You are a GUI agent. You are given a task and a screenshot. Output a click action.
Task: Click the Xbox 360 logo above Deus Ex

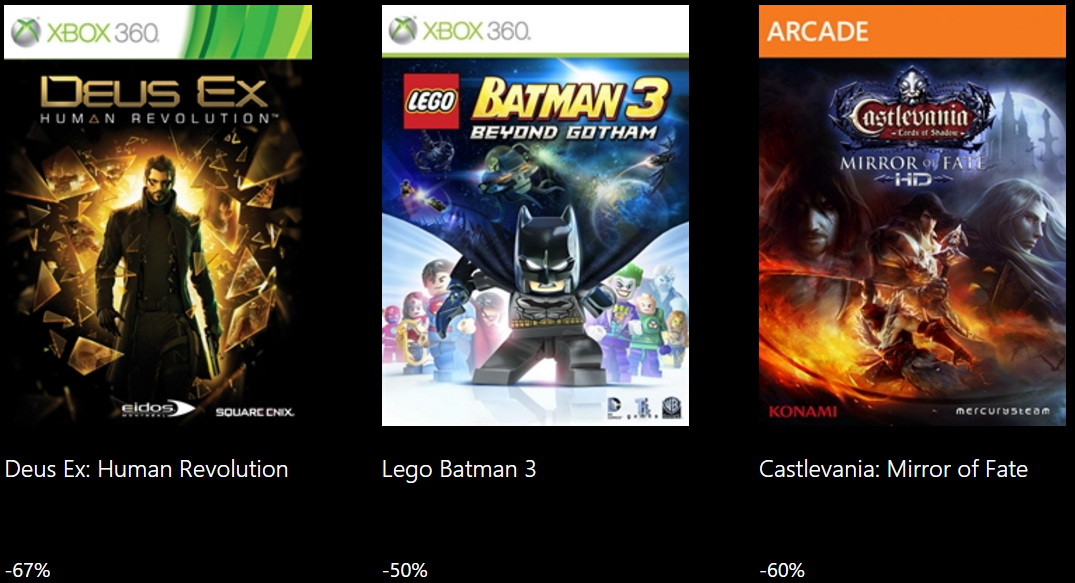[x=86, y=32]
